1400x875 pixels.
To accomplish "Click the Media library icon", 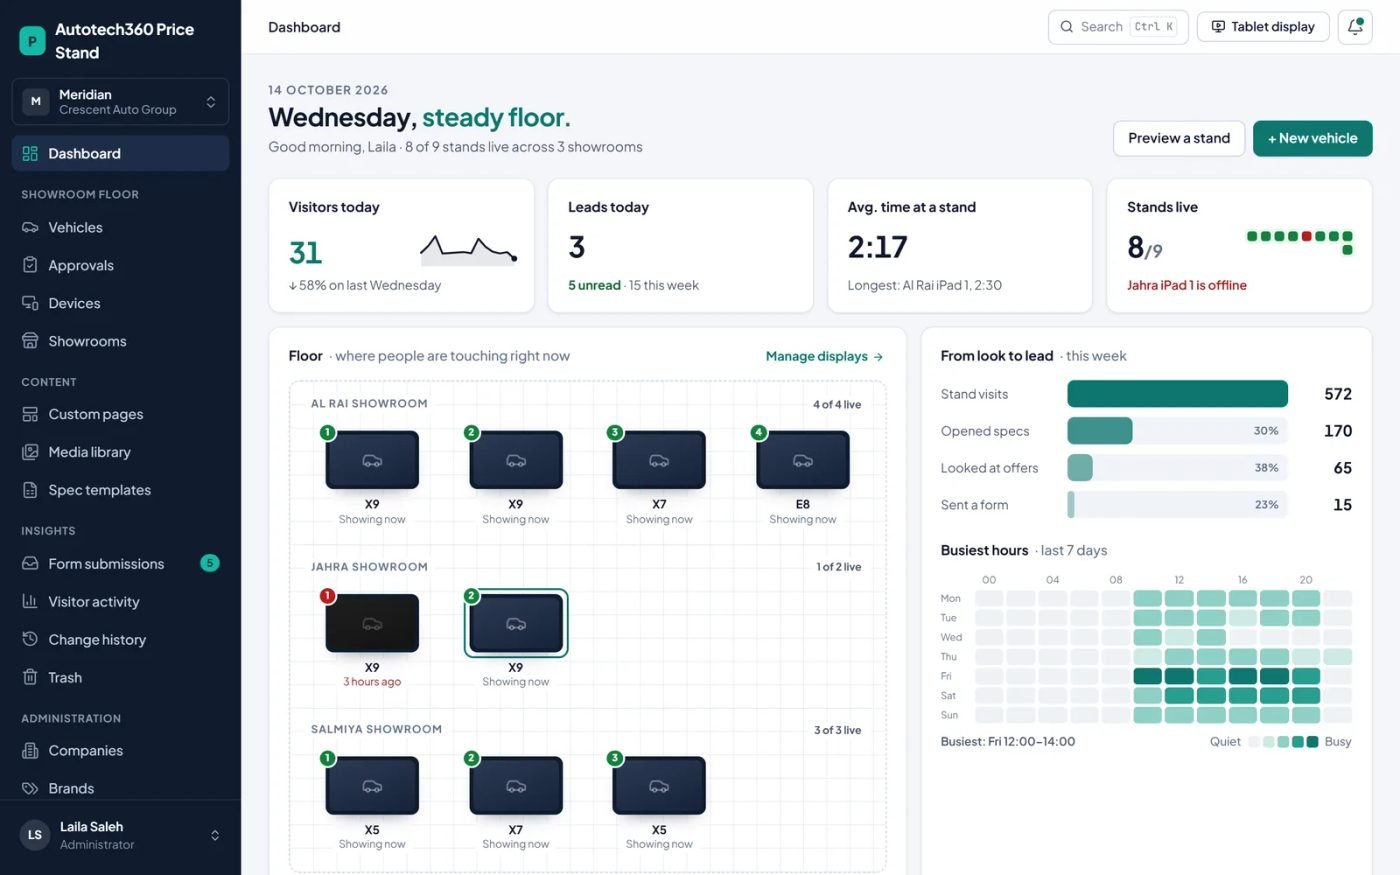I will coord(30,452).
